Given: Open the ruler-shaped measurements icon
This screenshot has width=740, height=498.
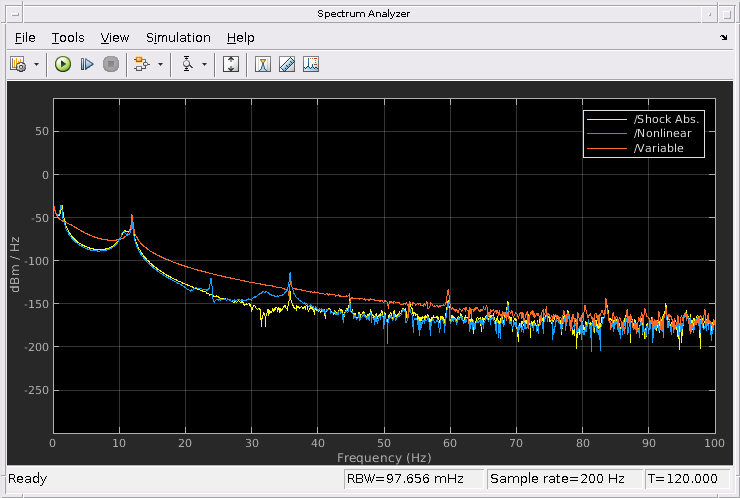Looking at the screenshot, I should click(286, 64).
